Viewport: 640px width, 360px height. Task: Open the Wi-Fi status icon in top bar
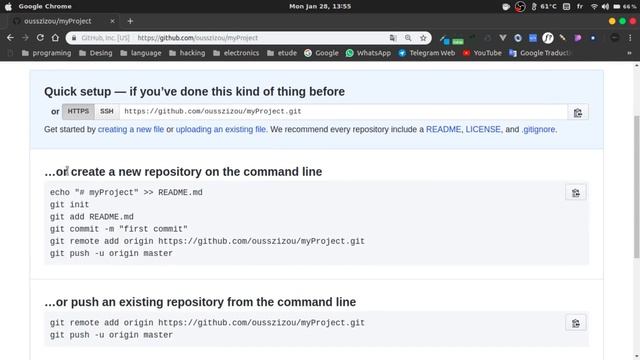(594, 7)
